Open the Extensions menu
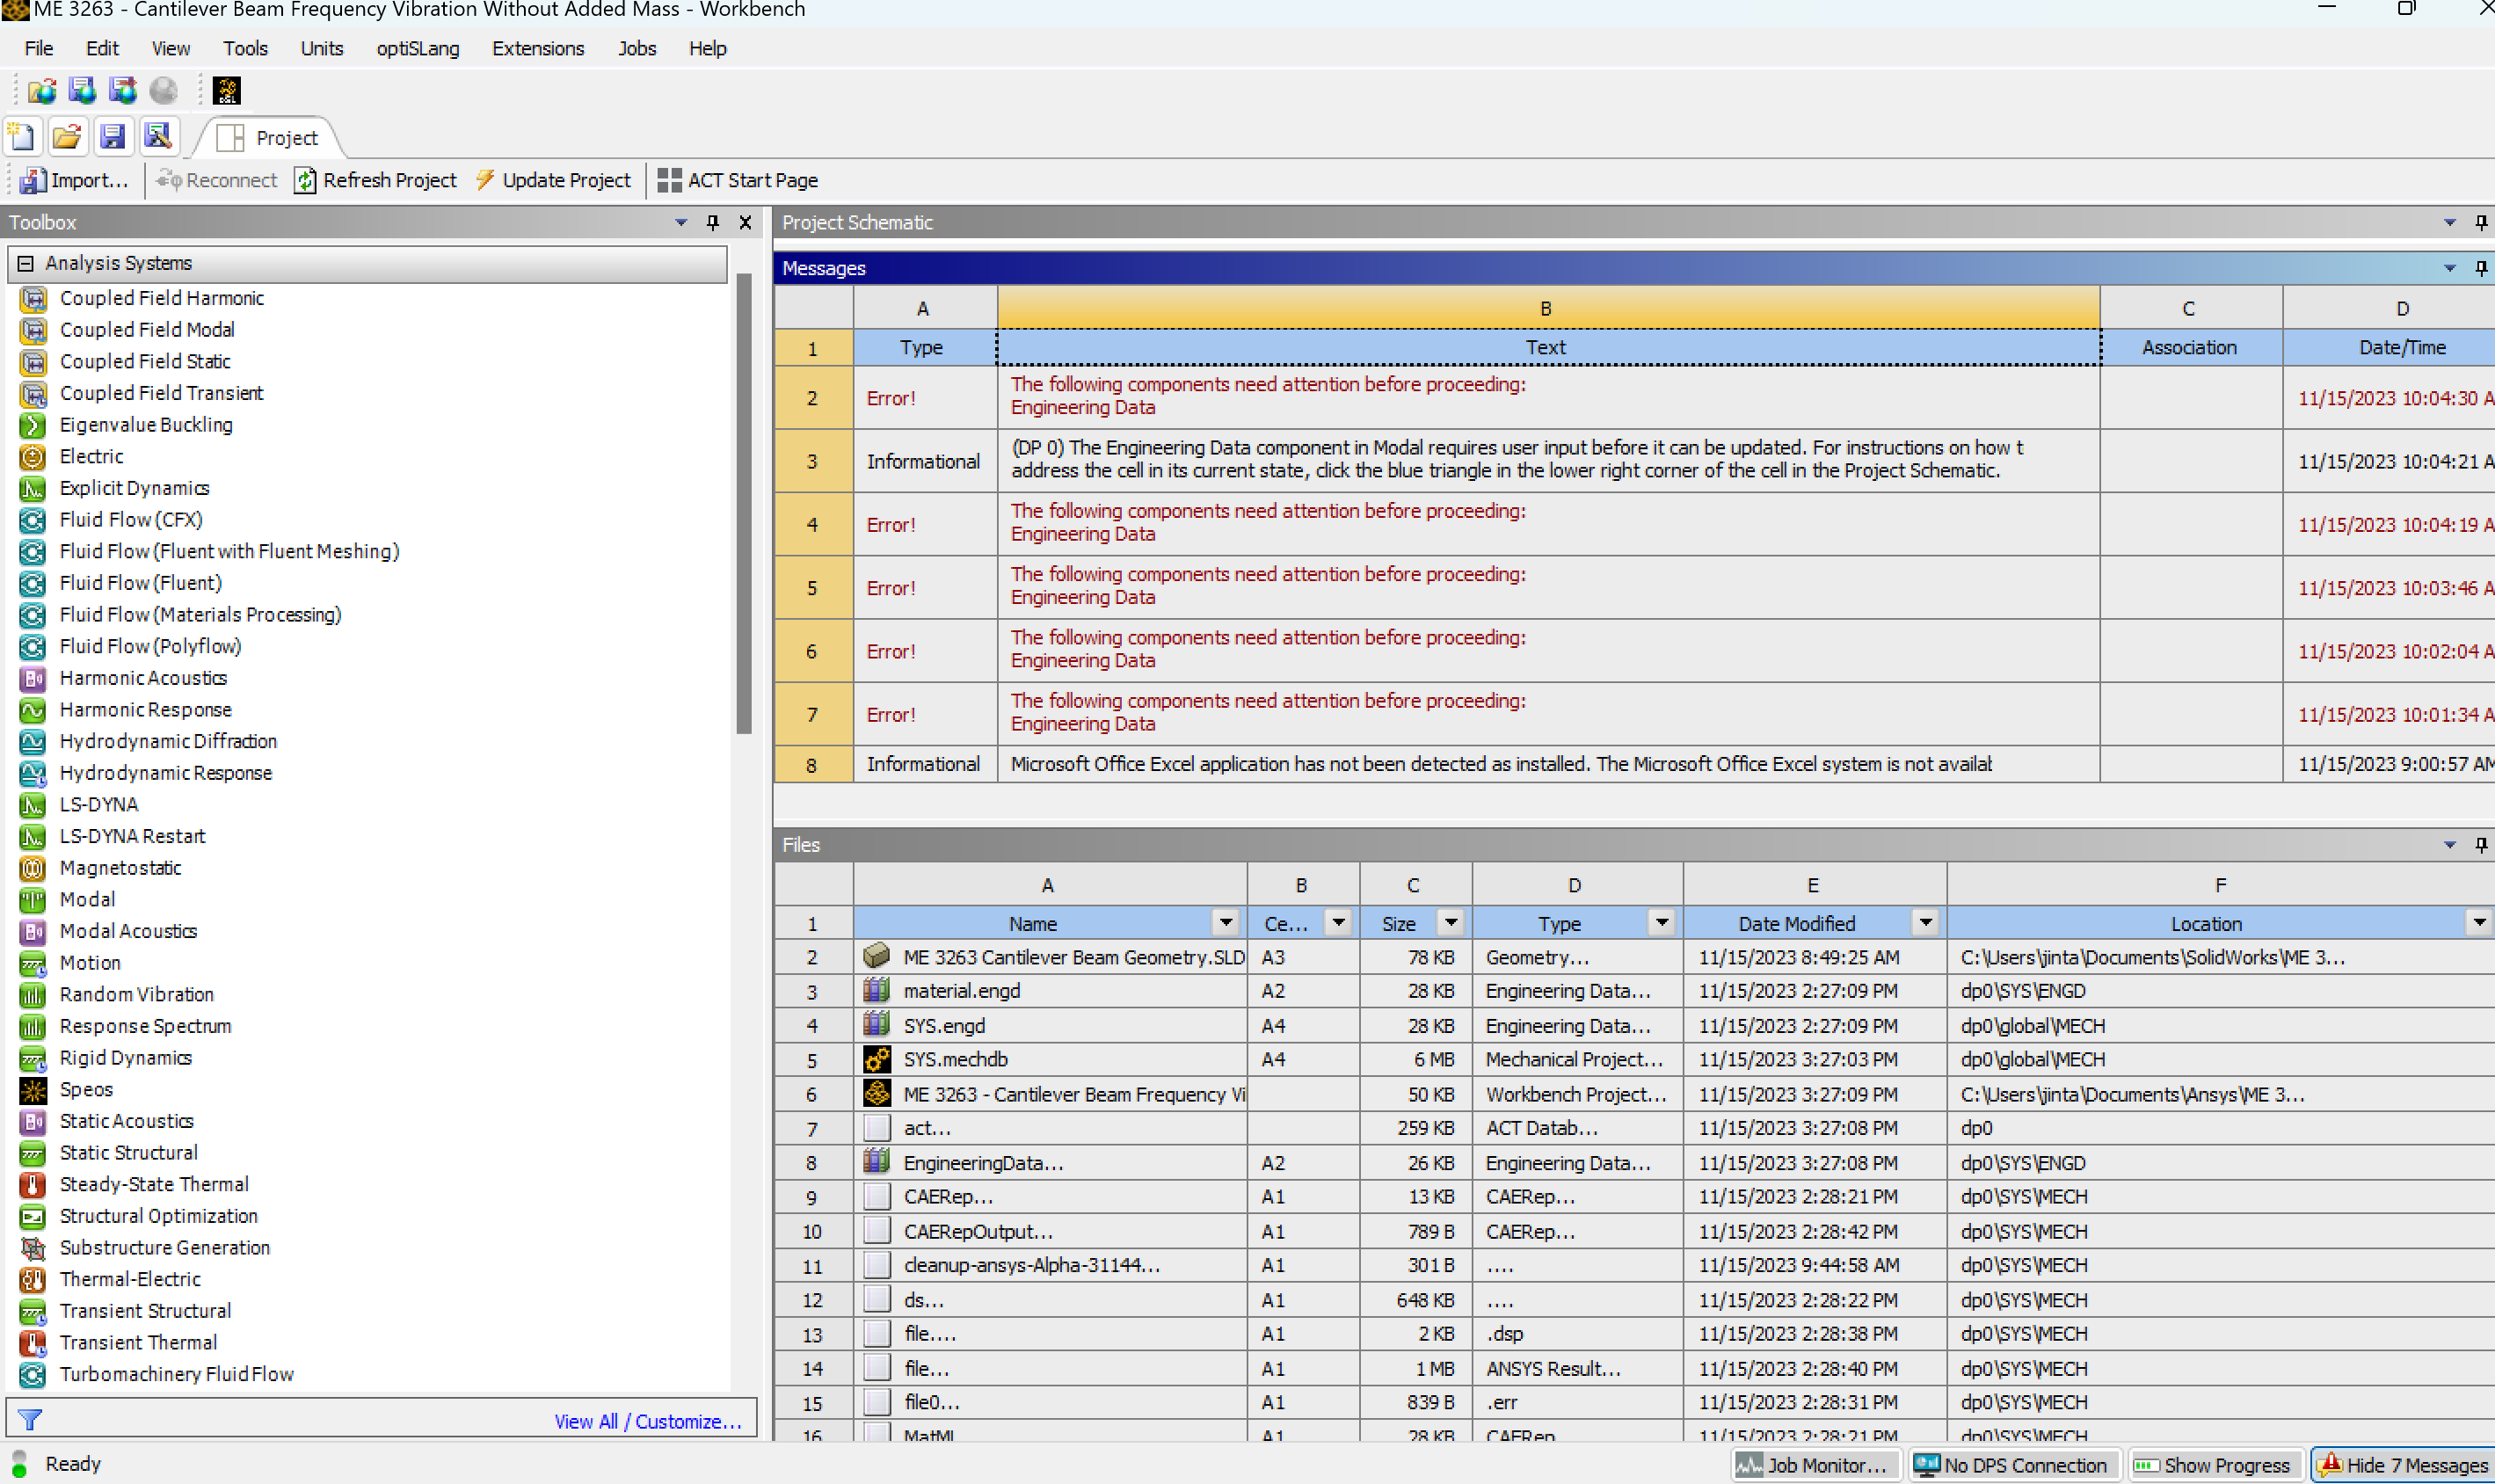Viewport: 2495px width, 1484px height. [x=538, y=48]
